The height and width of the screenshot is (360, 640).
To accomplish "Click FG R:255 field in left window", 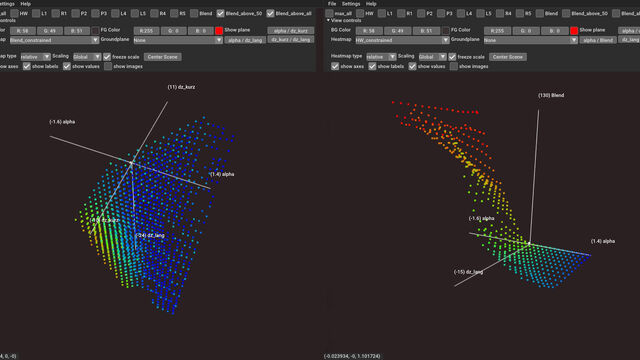I will (x=146, y=31).
